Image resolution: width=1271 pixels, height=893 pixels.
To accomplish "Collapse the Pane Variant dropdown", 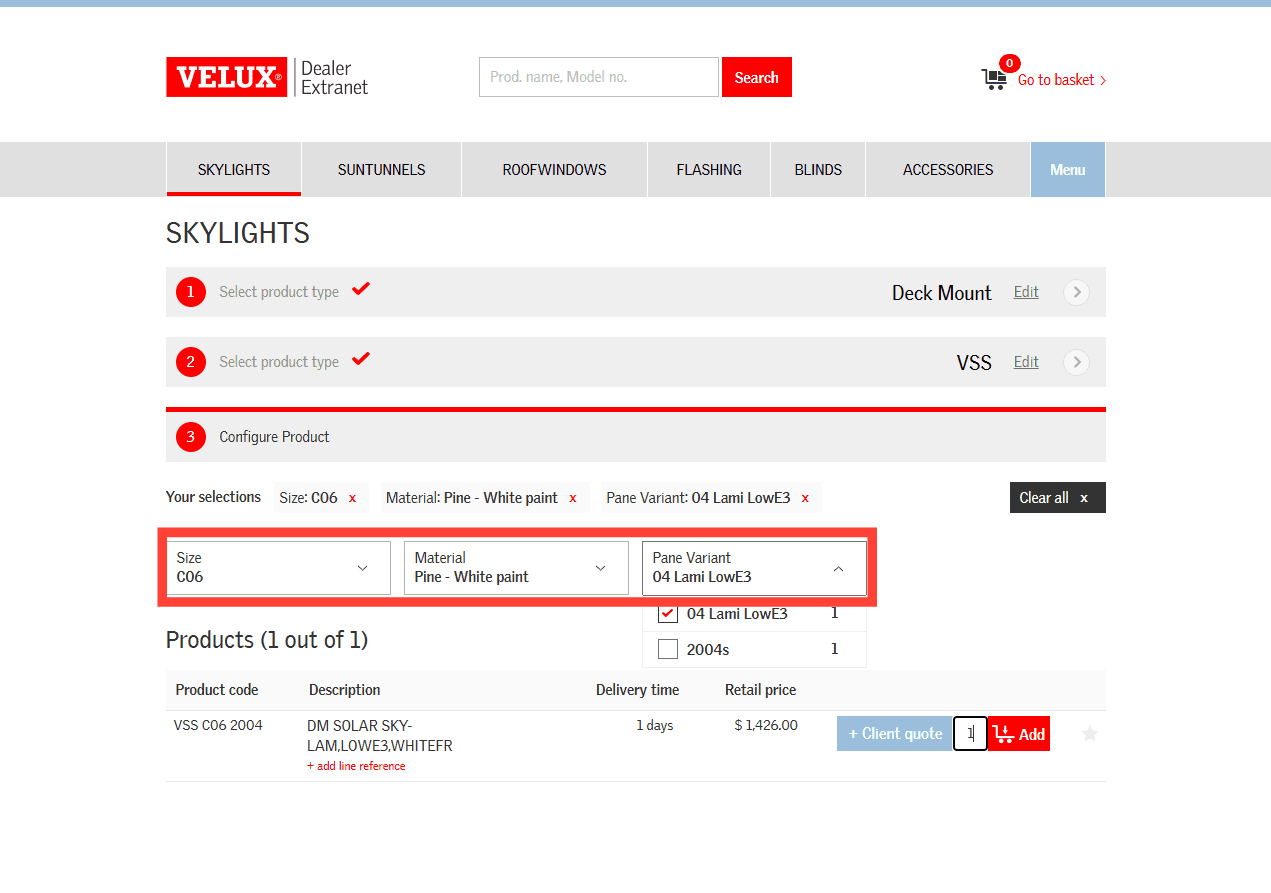I will click(754, 568).
